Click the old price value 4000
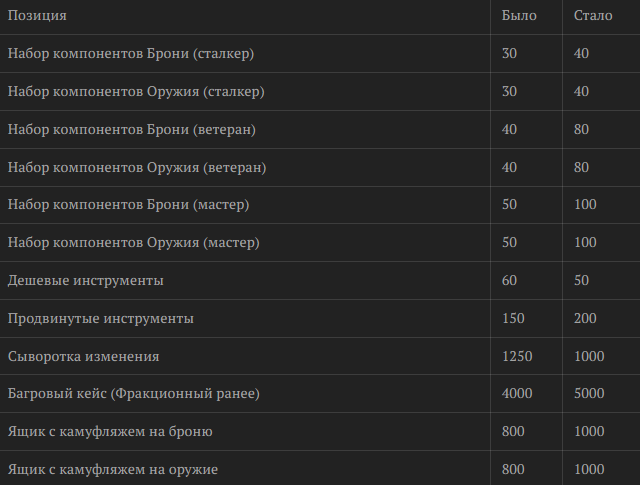 pos(517,394)
